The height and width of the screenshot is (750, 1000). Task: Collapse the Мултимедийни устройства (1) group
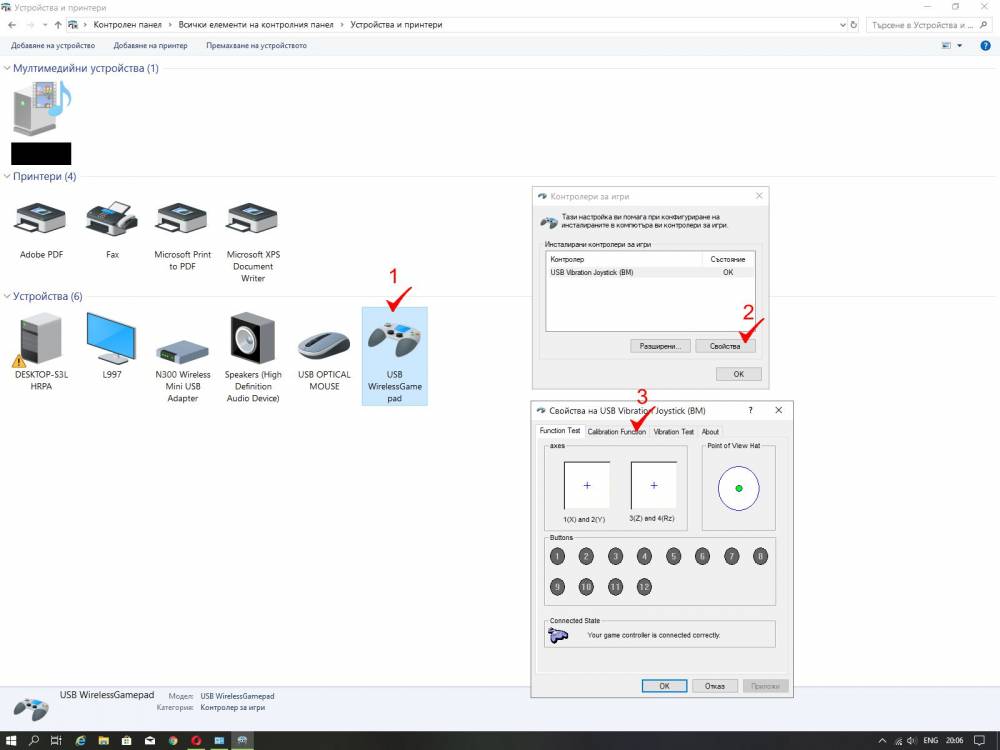(7, 68)
